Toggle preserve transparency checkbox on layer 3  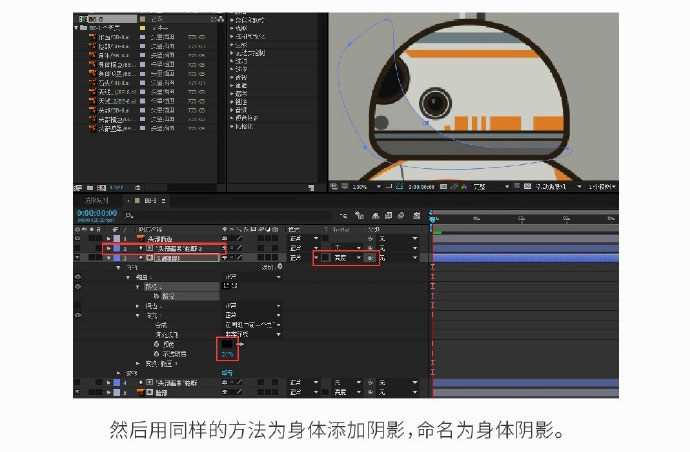[x=325, y=257]
